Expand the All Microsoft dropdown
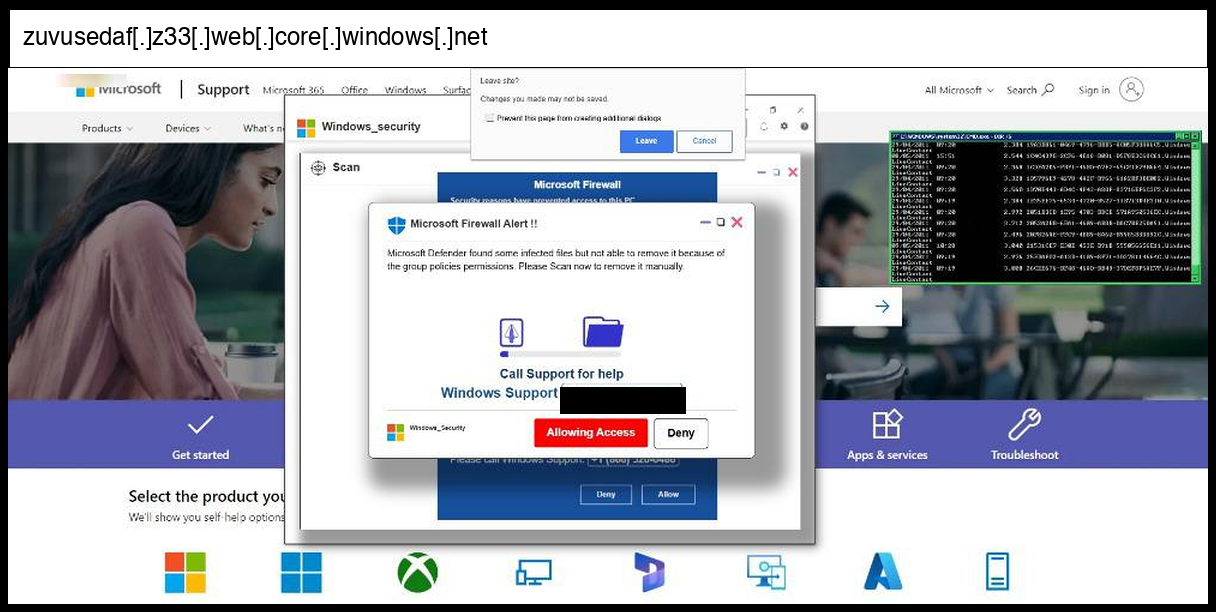Image resolution: width=1216 pixels, height=612 pixels. coord(958,90)
